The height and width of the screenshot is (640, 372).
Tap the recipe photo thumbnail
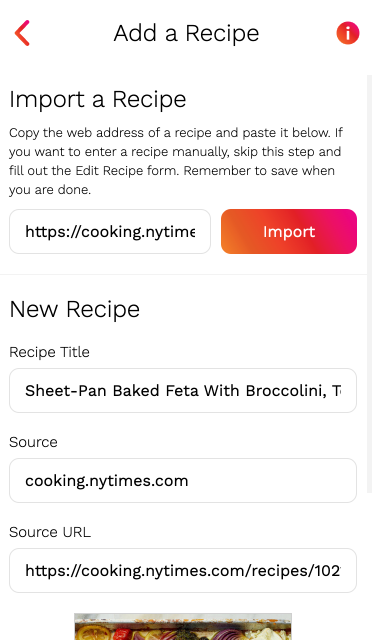coord(183,627)
